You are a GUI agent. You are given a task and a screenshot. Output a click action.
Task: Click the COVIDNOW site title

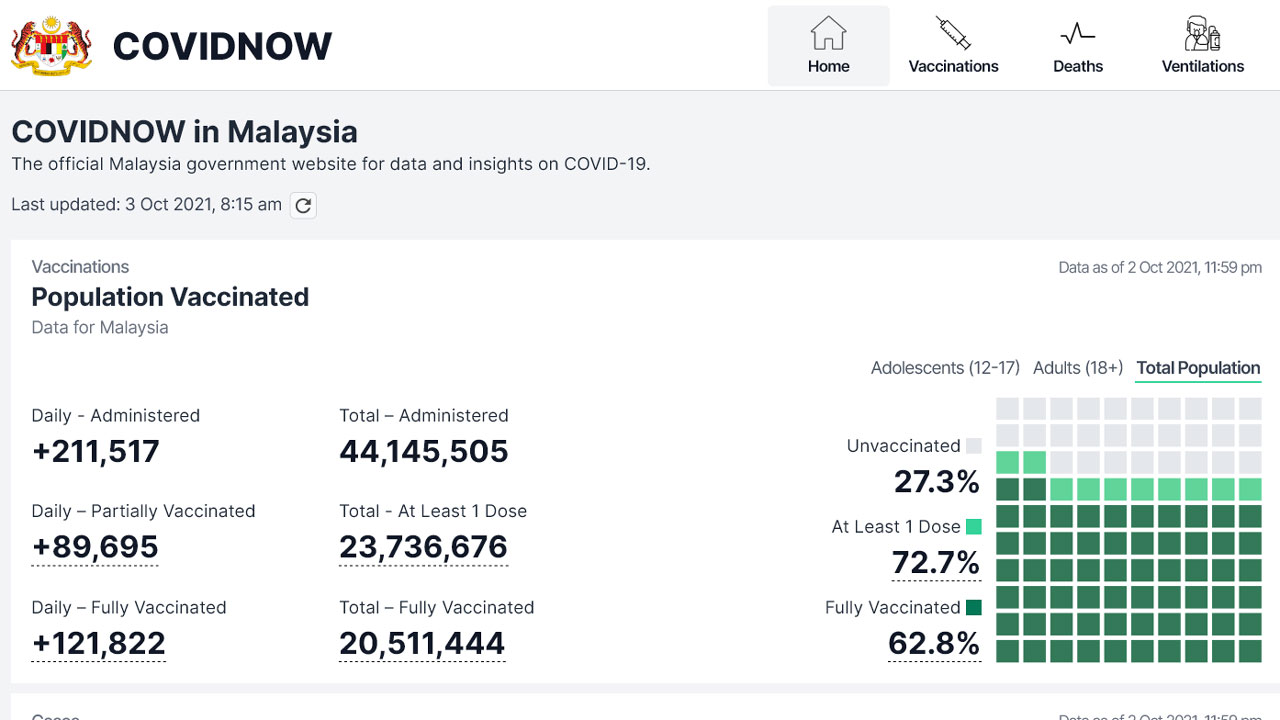pos(222,46)
